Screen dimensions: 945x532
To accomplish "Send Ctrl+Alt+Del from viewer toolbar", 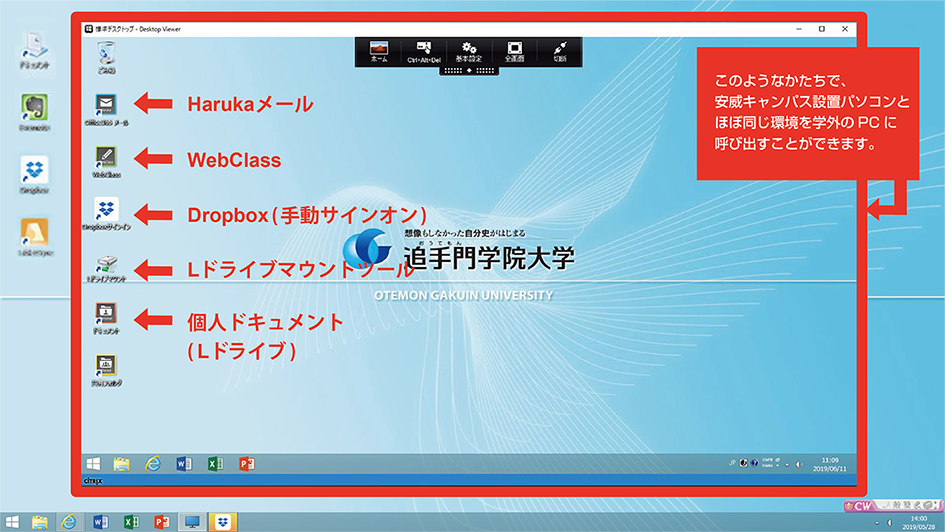I will [x=424, y=52].
